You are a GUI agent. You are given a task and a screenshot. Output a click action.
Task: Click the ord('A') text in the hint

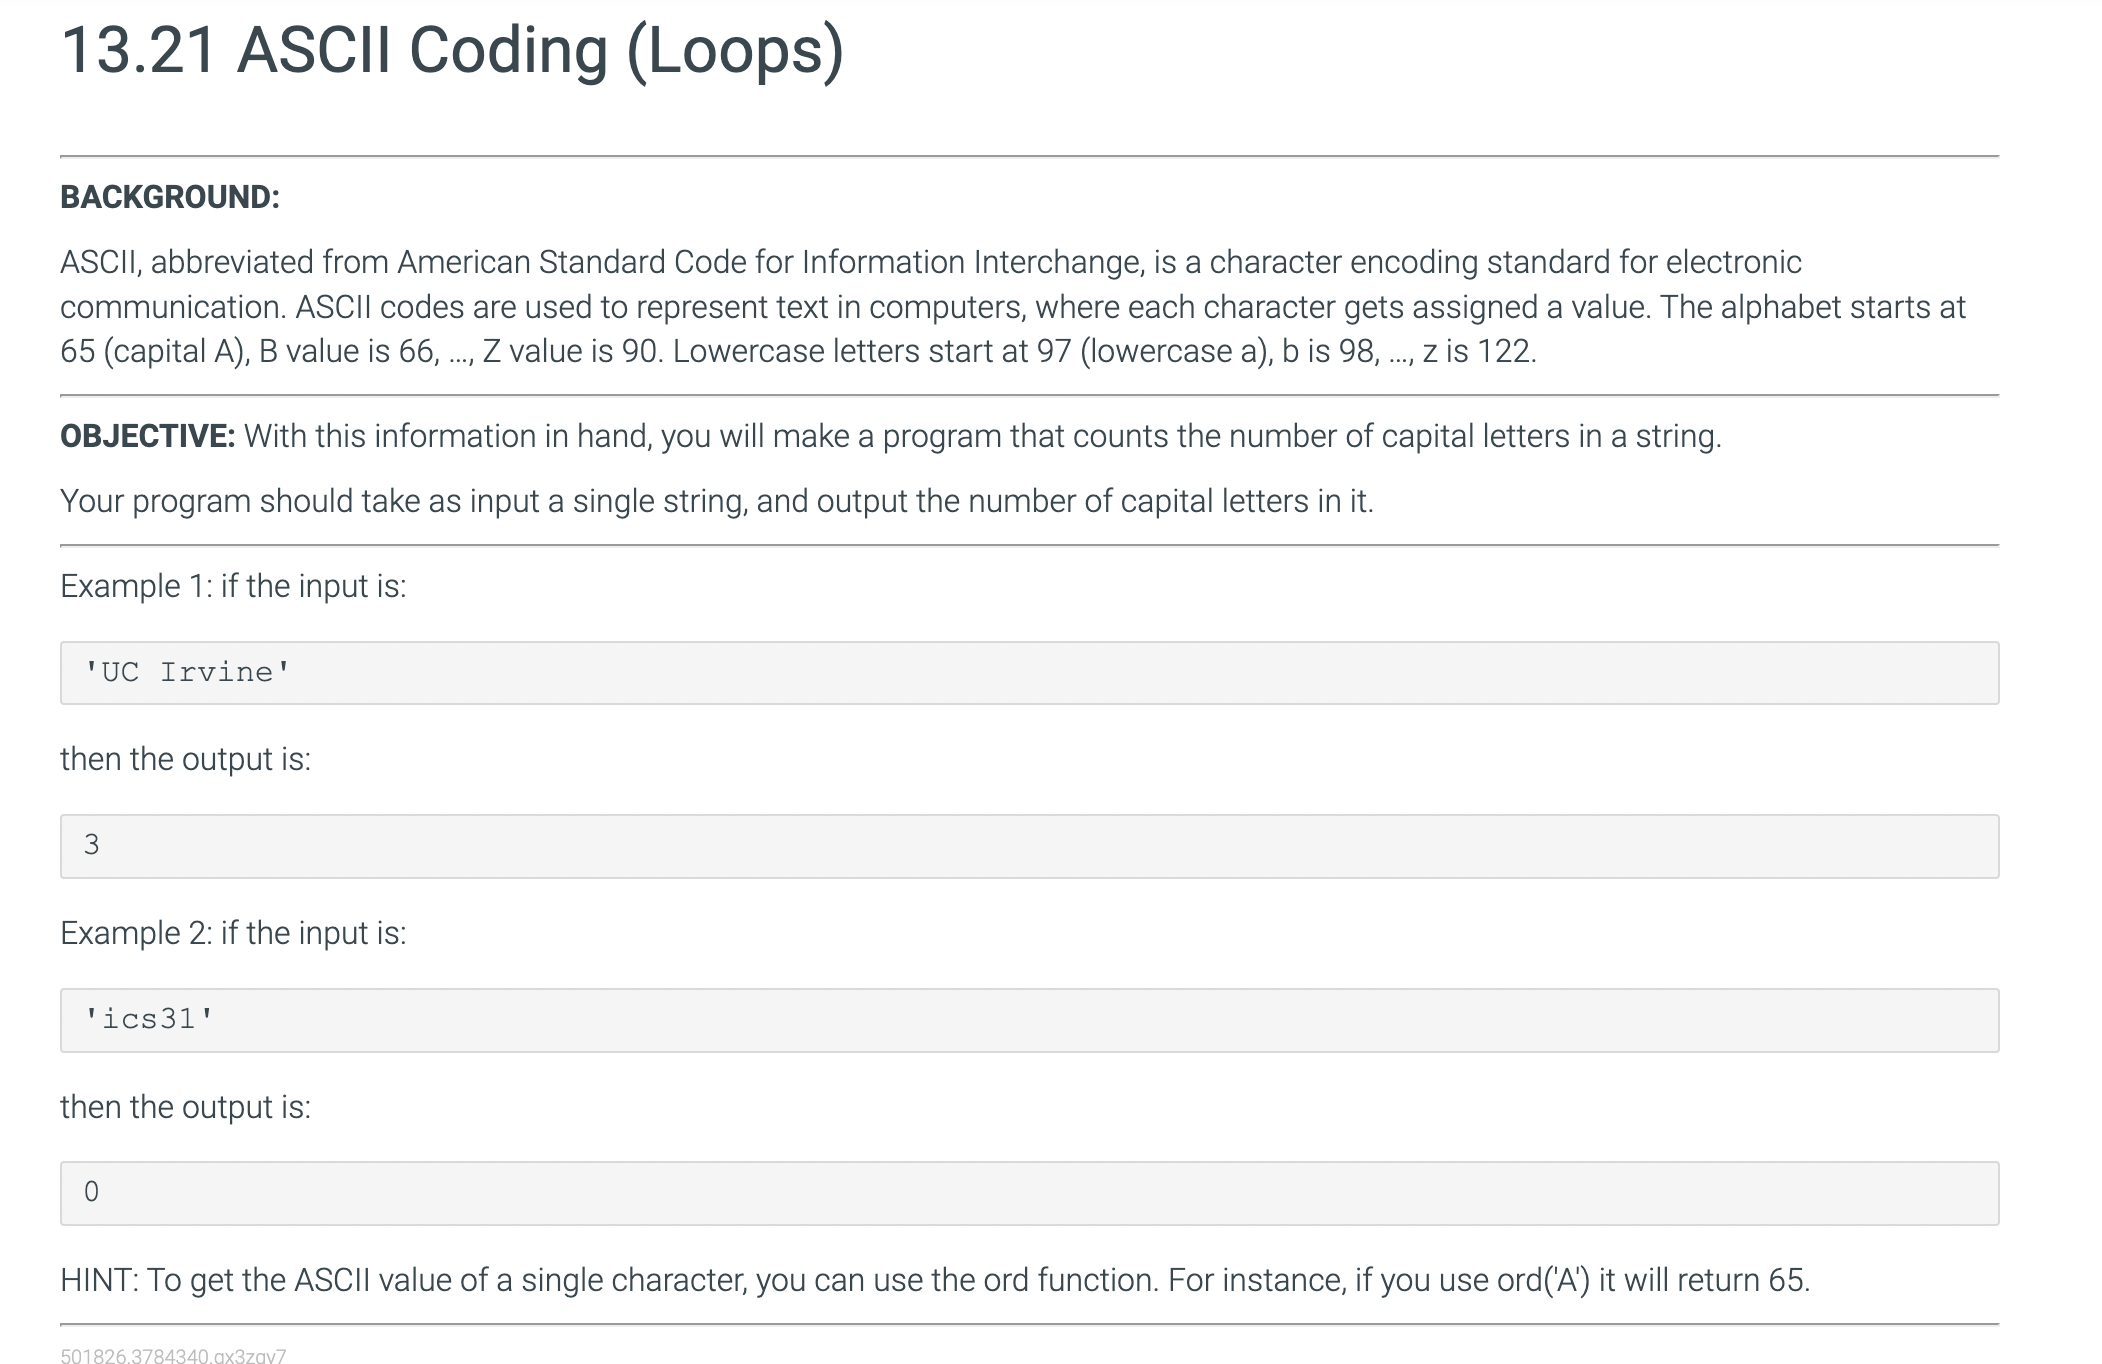point(1543,1280)
